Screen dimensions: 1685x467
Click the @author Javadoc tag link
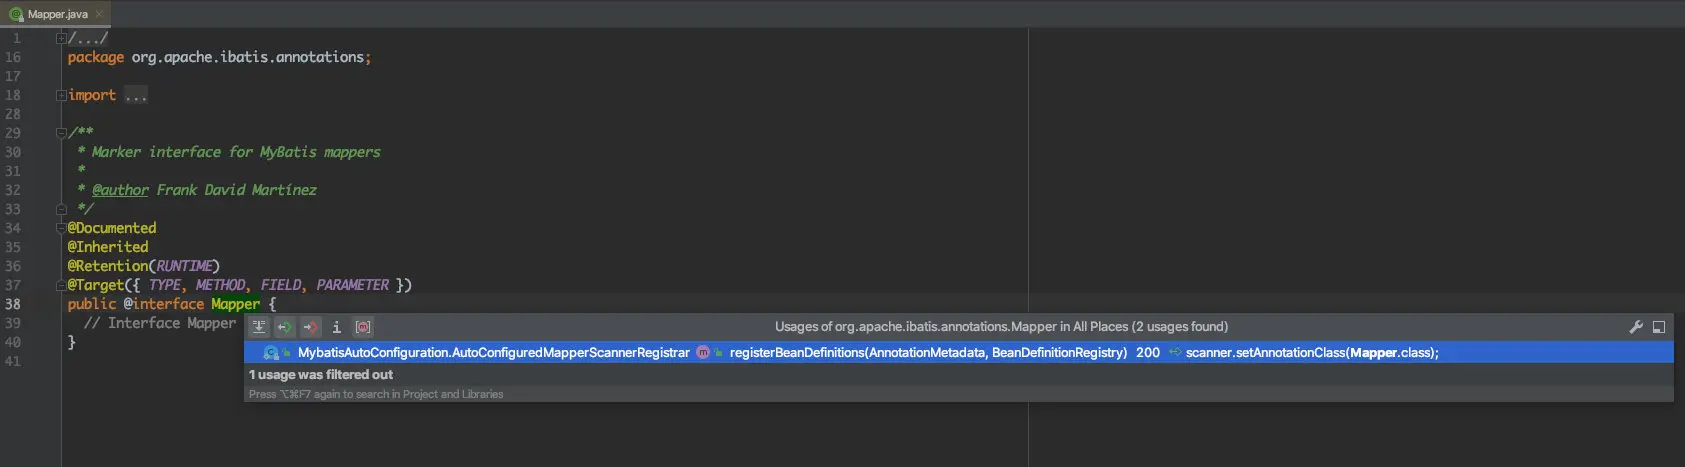coord(120,190)
